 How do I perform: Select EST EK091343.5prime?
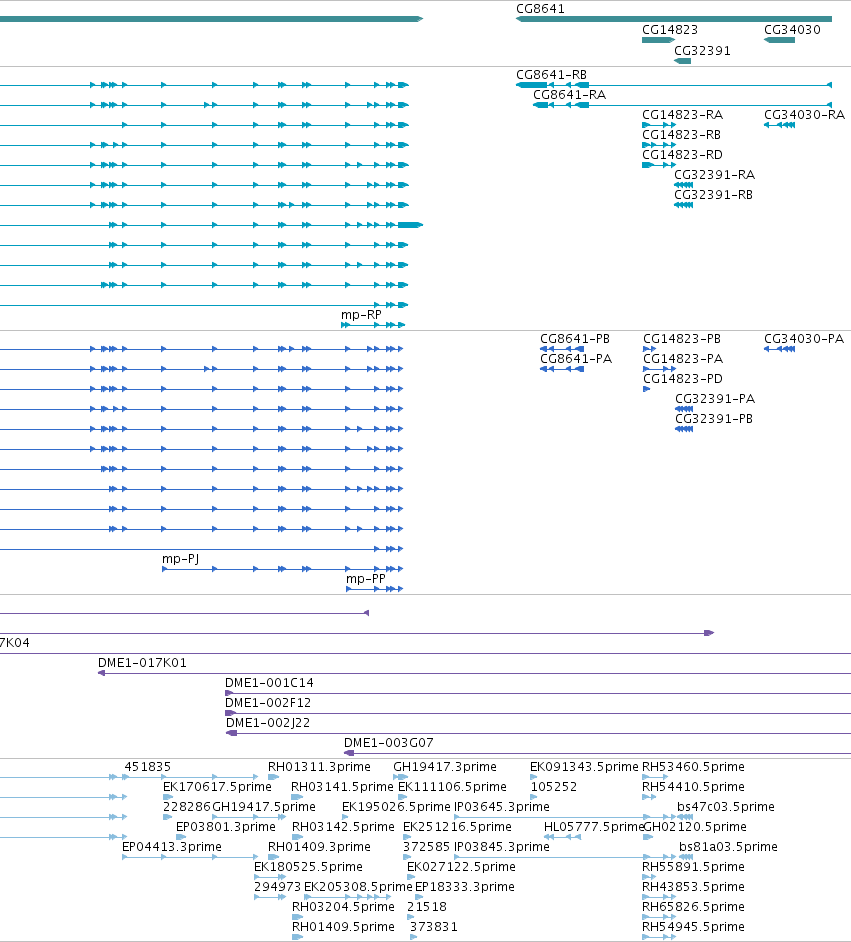(584, 767)
